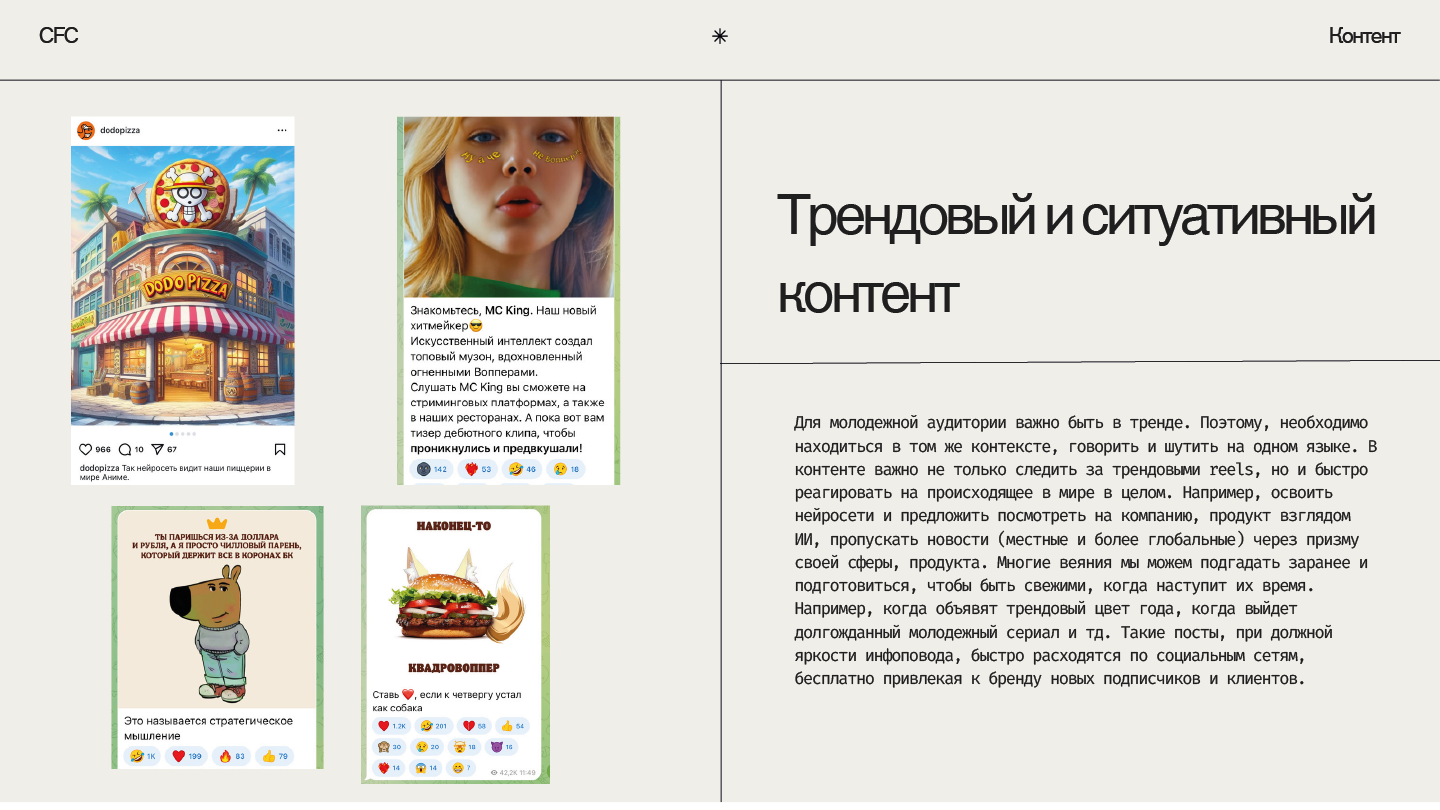Viewport: 1440px width, 810px height.
Task: Select the Контент label in top right
Action: click(1364, 36)
